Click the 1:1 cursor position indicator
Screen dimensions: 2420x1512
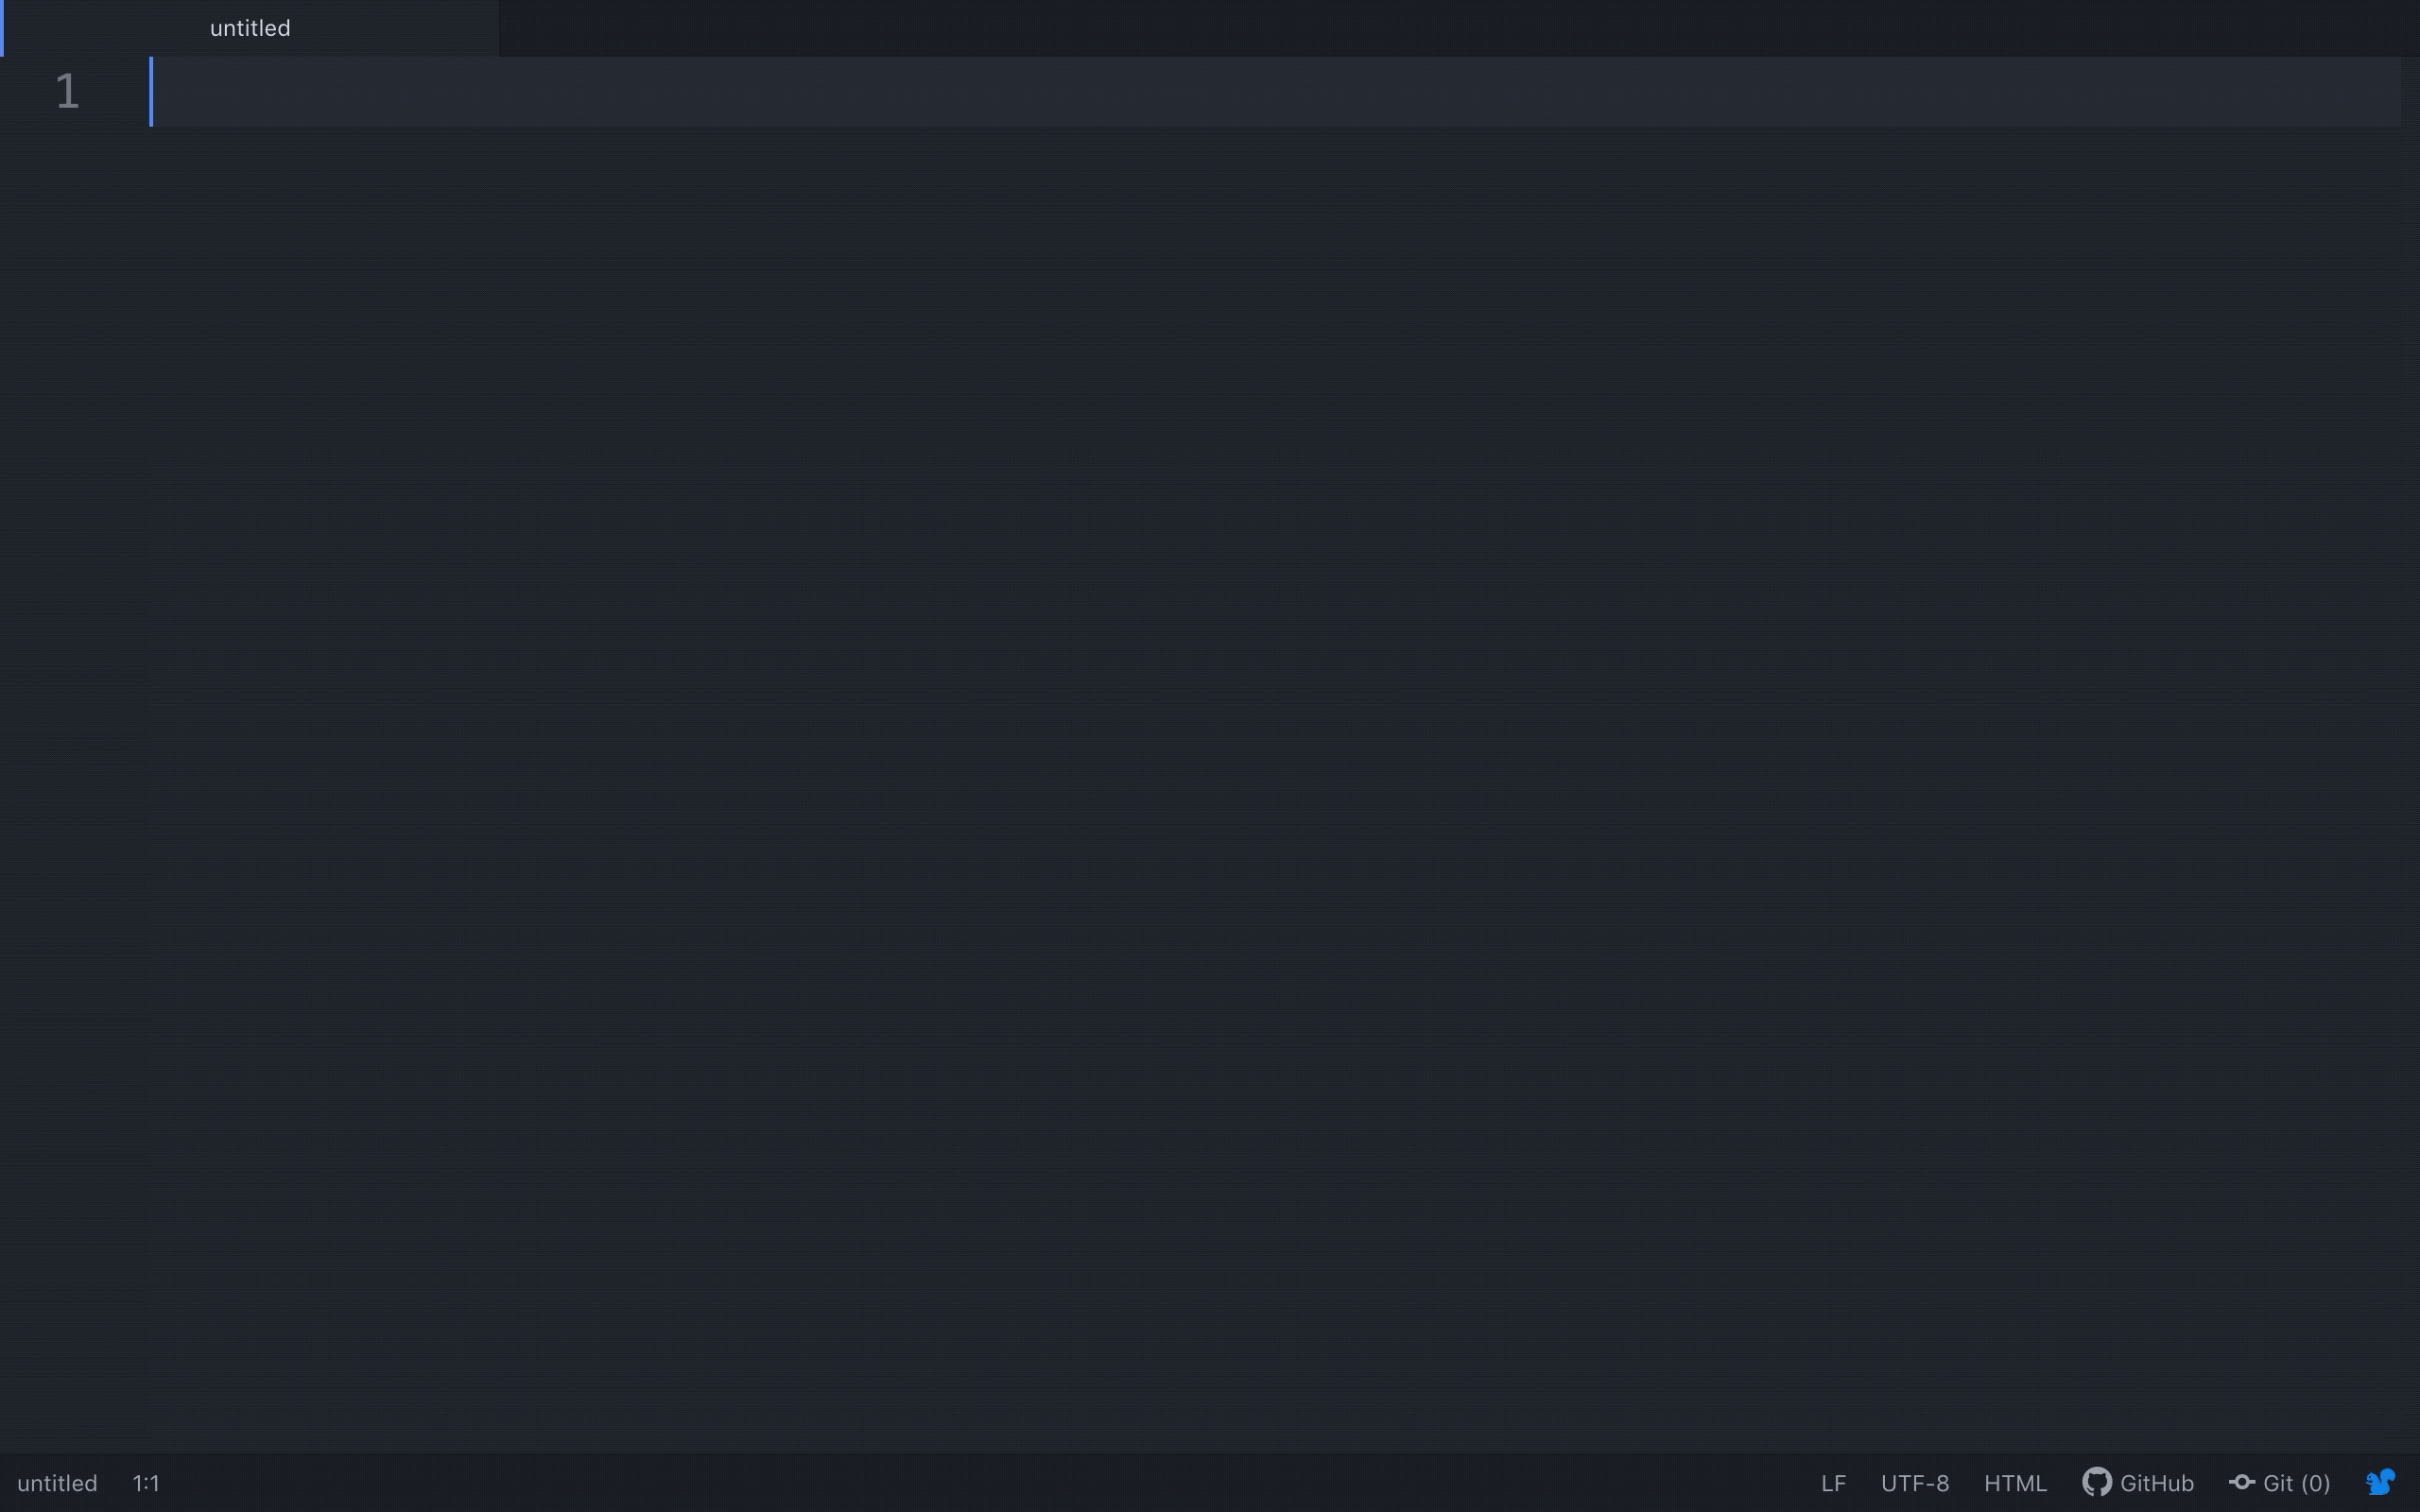[x=146, y=1483]
